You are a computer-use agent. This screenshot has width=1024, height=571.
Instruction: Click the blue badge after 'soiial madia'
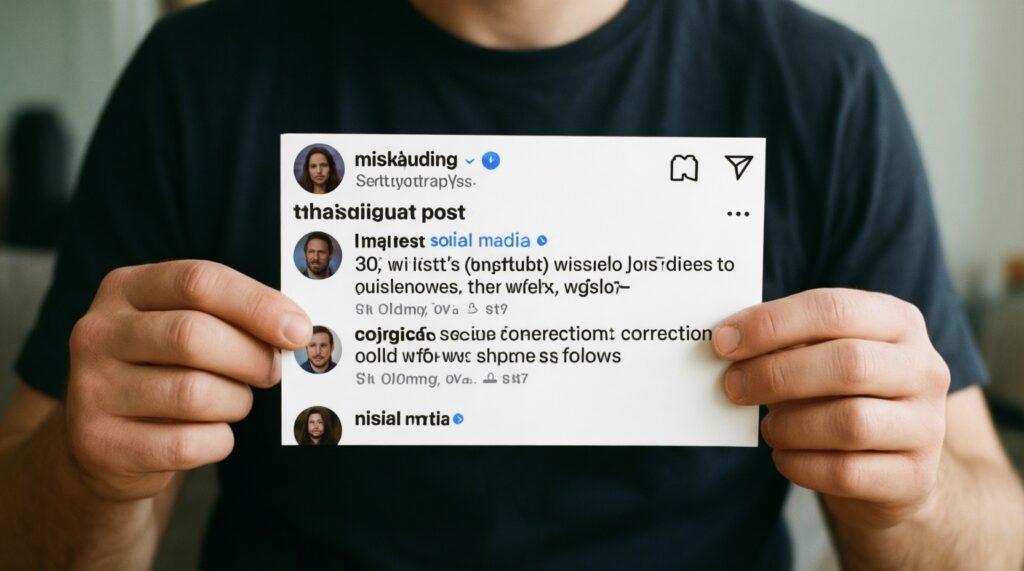click(x=541, y=241)
